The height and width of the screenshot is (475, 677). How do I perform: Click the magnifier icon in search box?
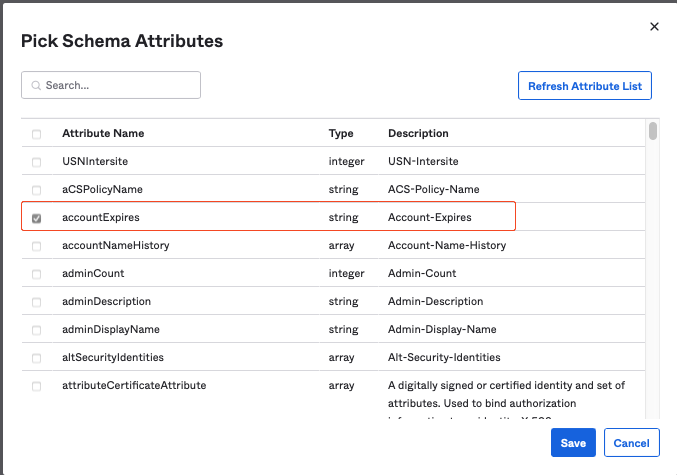click(x=35, y=86)
